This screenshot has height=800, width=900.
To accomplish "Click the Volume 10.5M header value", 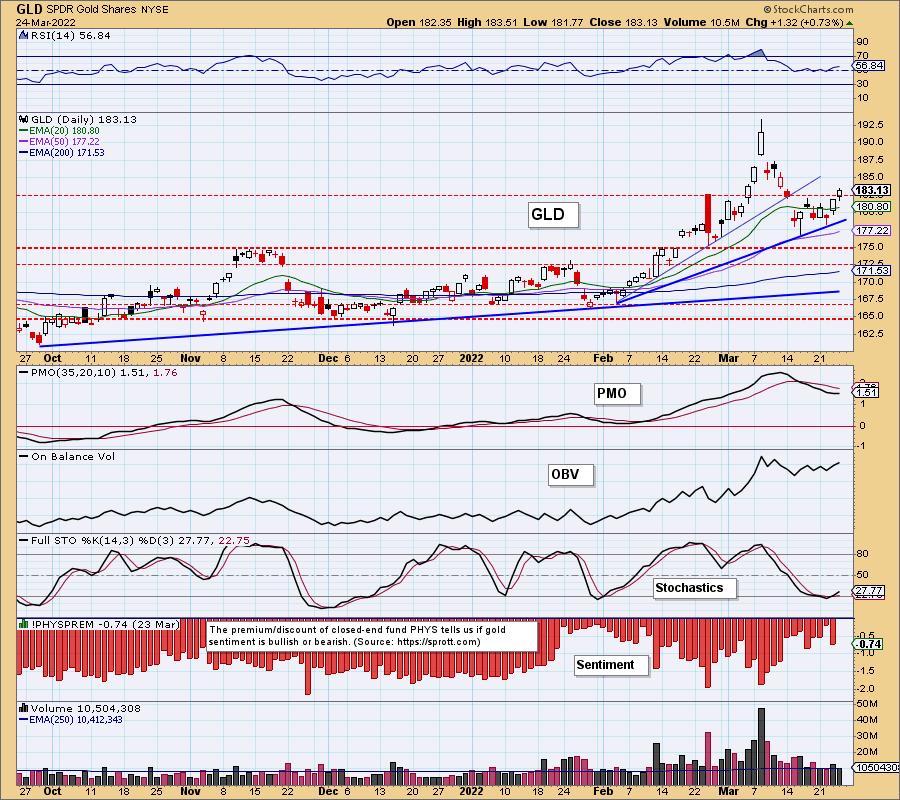I will click(x=702, y=22).
